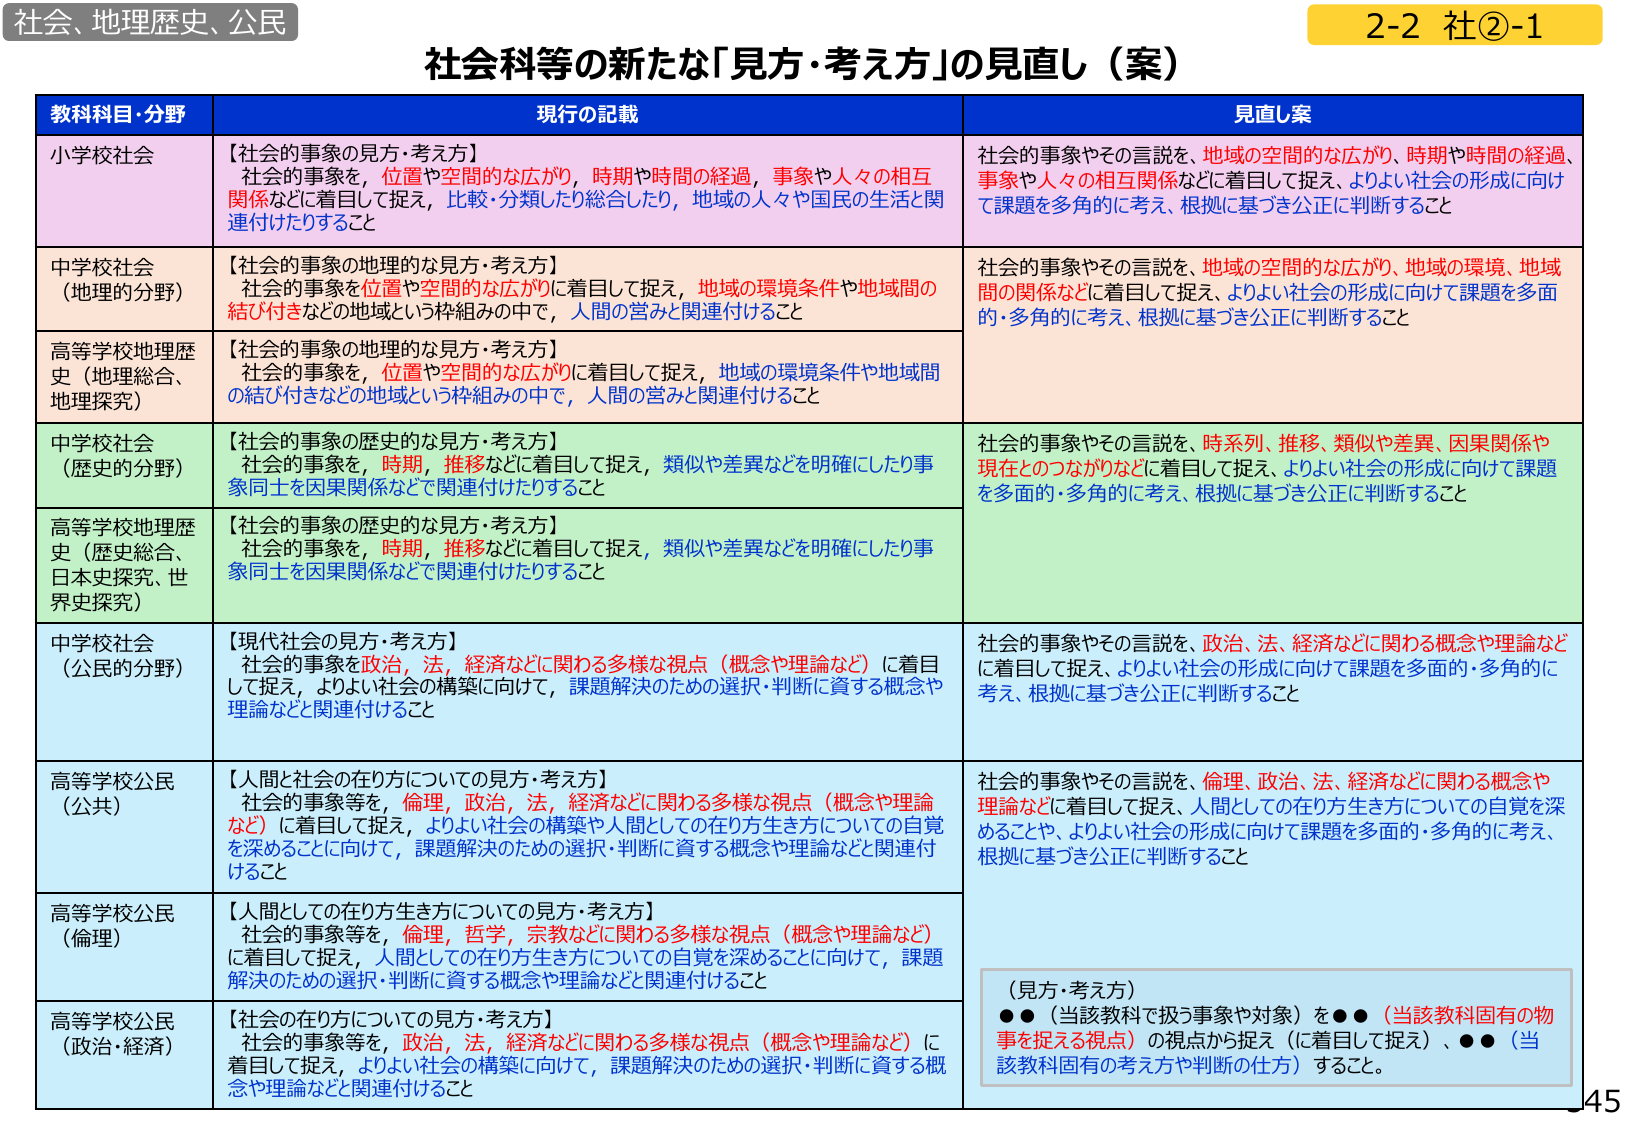
Task: Select the 高等学校公民（公共） cell
Action: pyautogui.click(x=124, y=827)
